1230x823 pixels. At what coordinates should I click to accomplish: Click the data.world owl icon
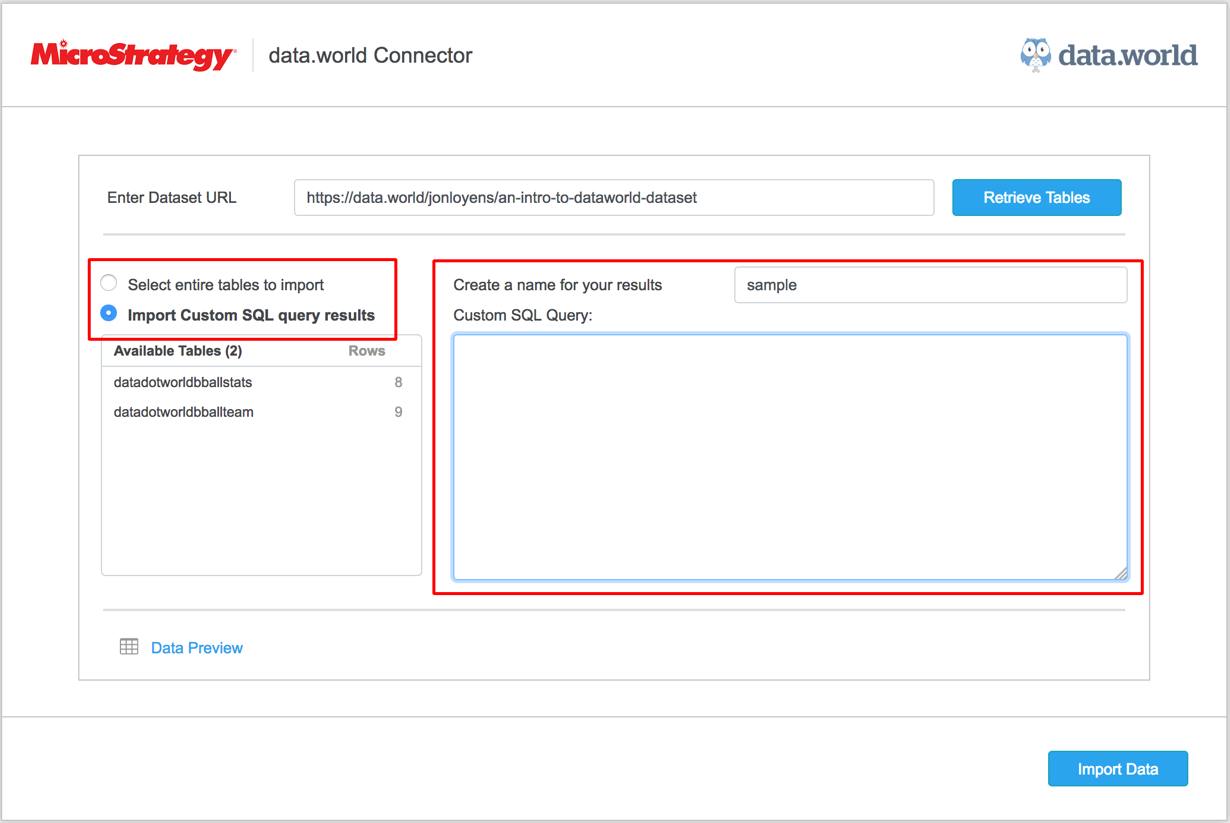click(1035, 55)
